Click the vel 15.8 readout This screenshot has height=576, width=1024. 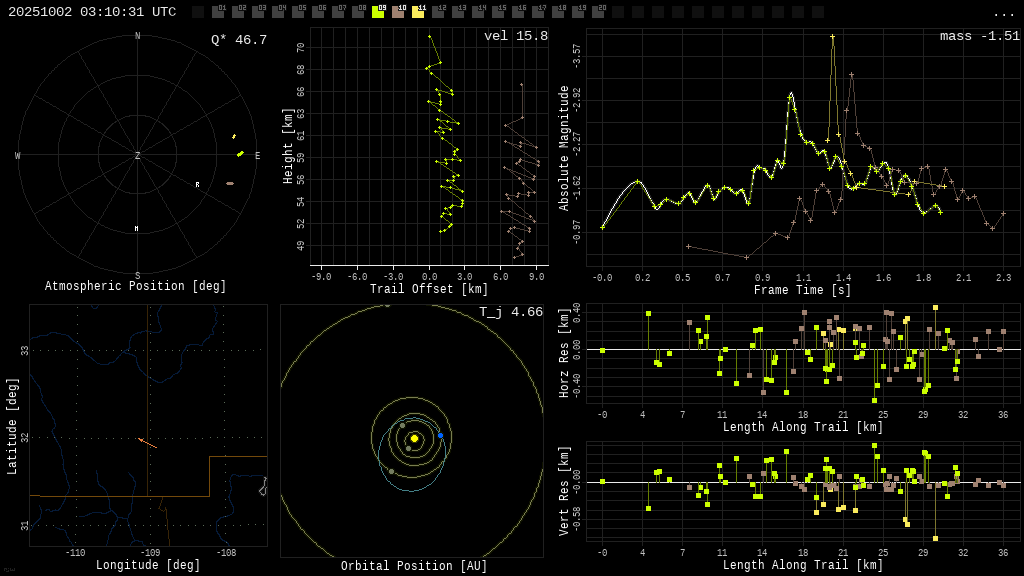coord(515,36)
